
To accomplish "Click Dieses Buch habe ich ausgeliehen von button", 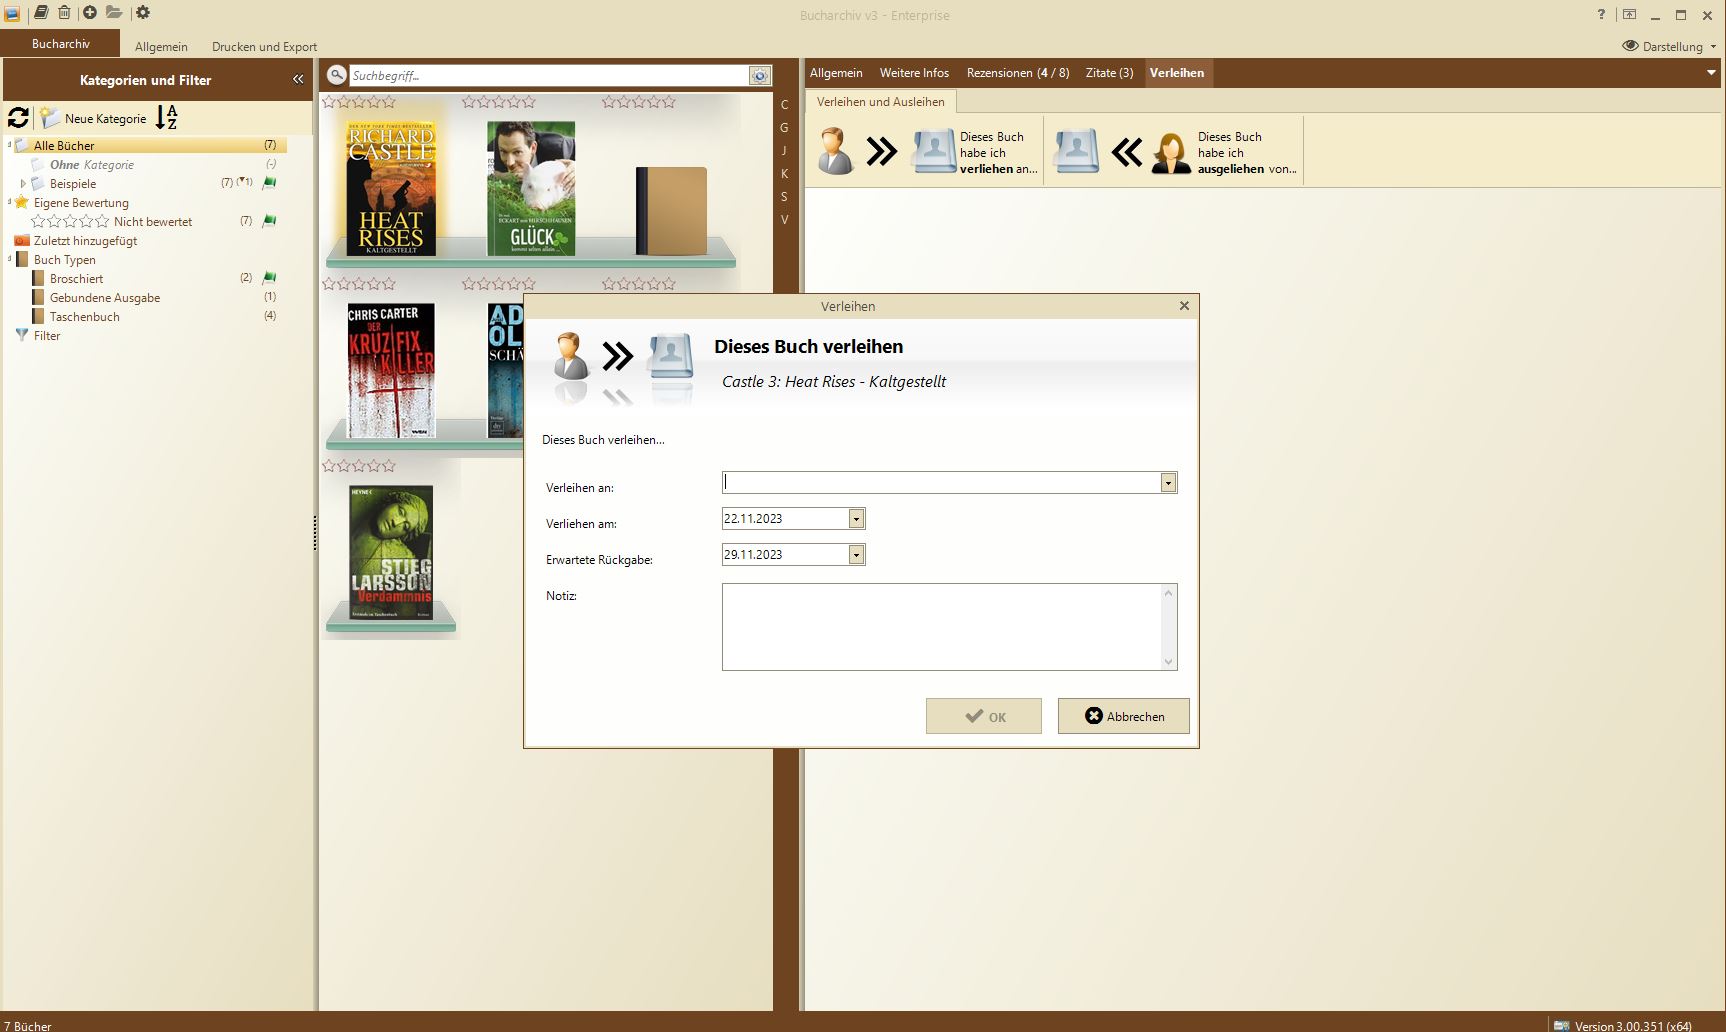I will click(1175, 152).
